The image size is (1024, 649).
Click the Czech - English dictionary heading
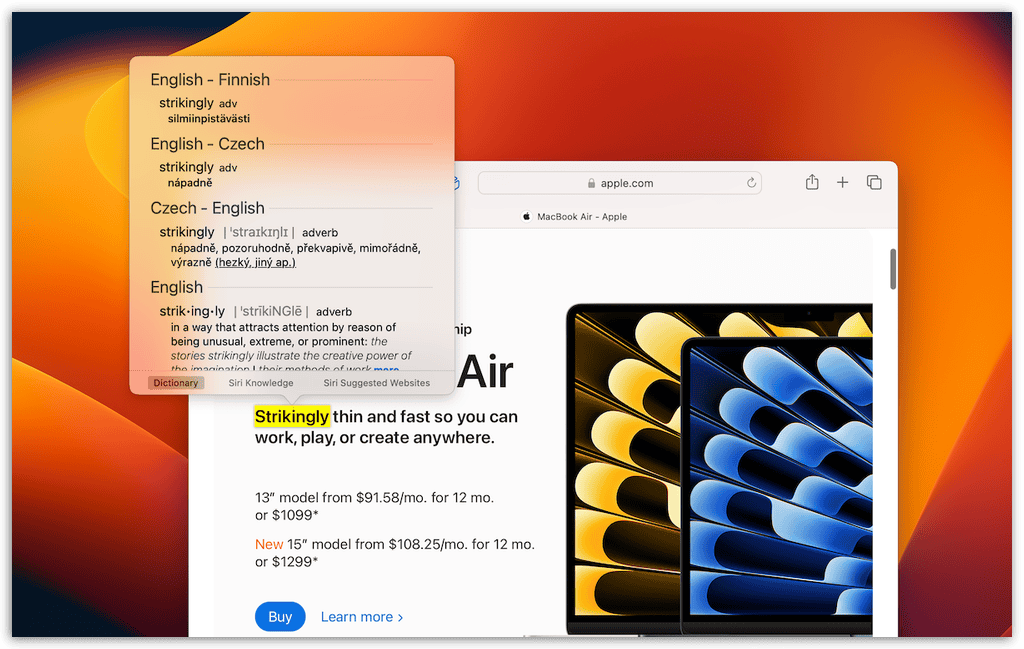point(208,208)
